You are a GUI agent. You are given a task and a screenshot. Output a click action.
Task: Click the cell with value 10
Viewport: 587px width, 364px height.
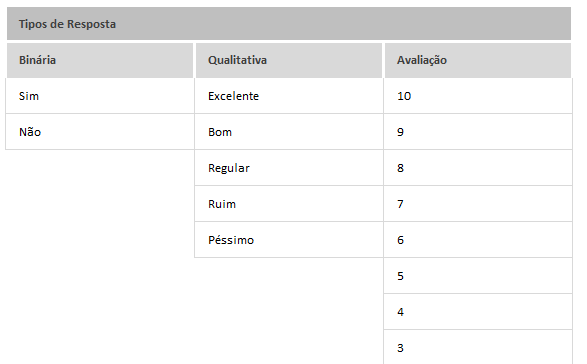tap(478, 96)
